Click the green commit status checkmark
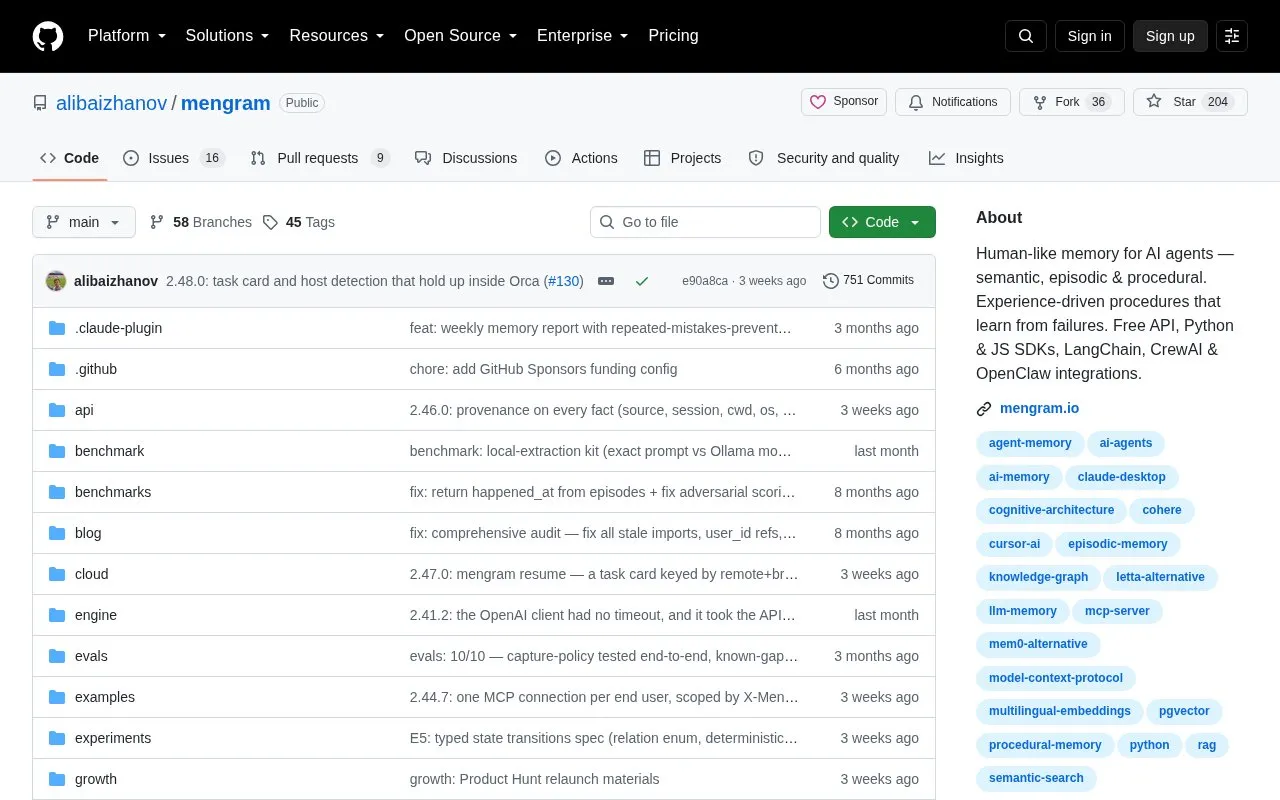 tap(642, 281)
